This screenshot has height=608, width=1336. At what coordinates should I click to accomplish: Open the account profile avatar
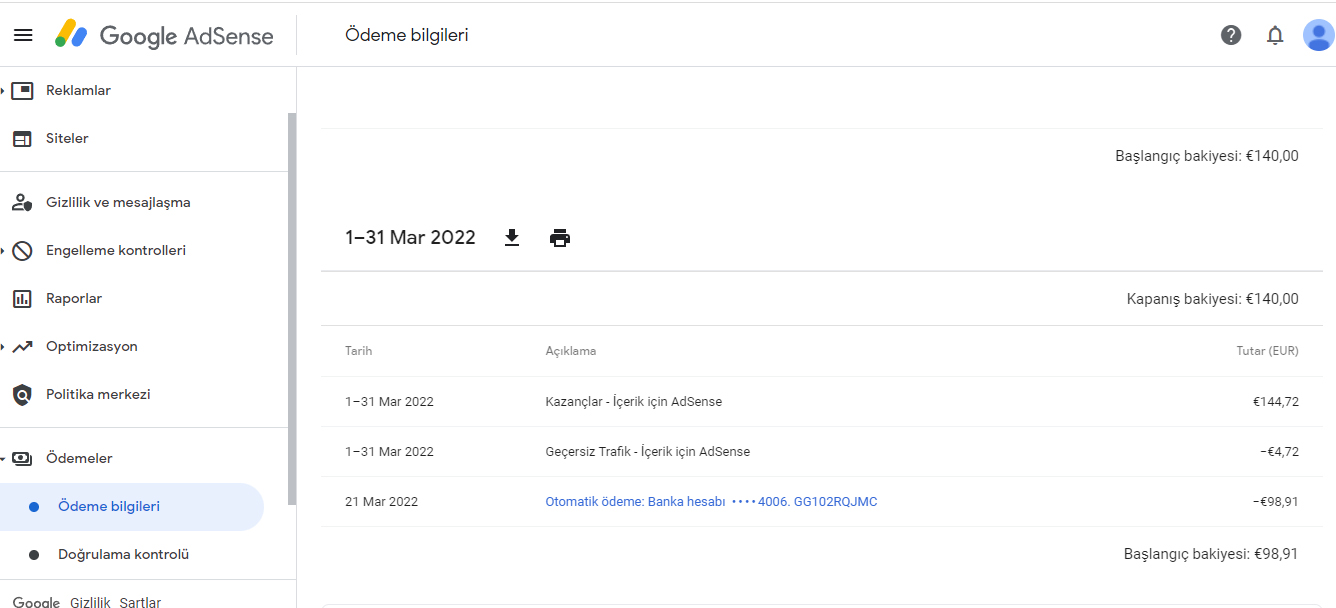coord(1318,35)
